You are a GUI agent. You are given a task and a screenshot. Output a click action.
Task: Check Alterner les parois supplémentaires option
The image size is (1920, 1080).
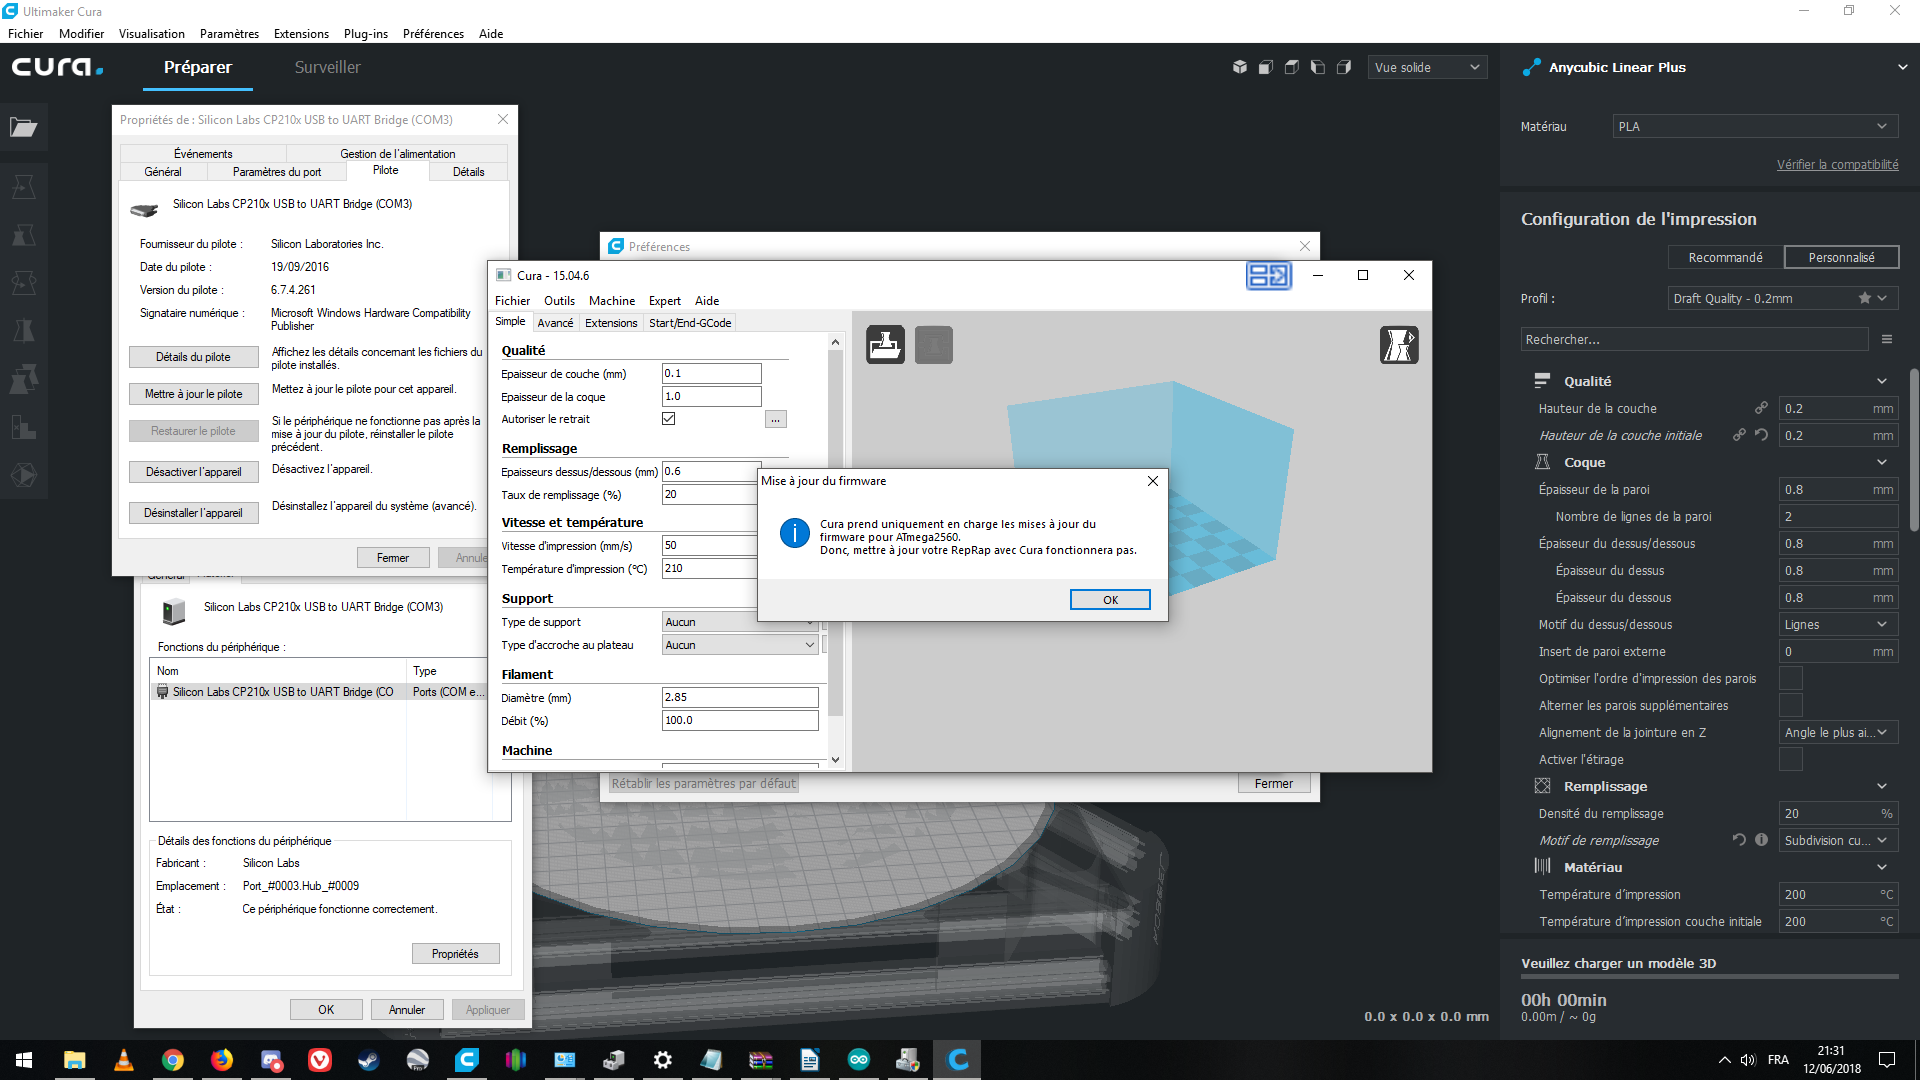point(1791,706)
